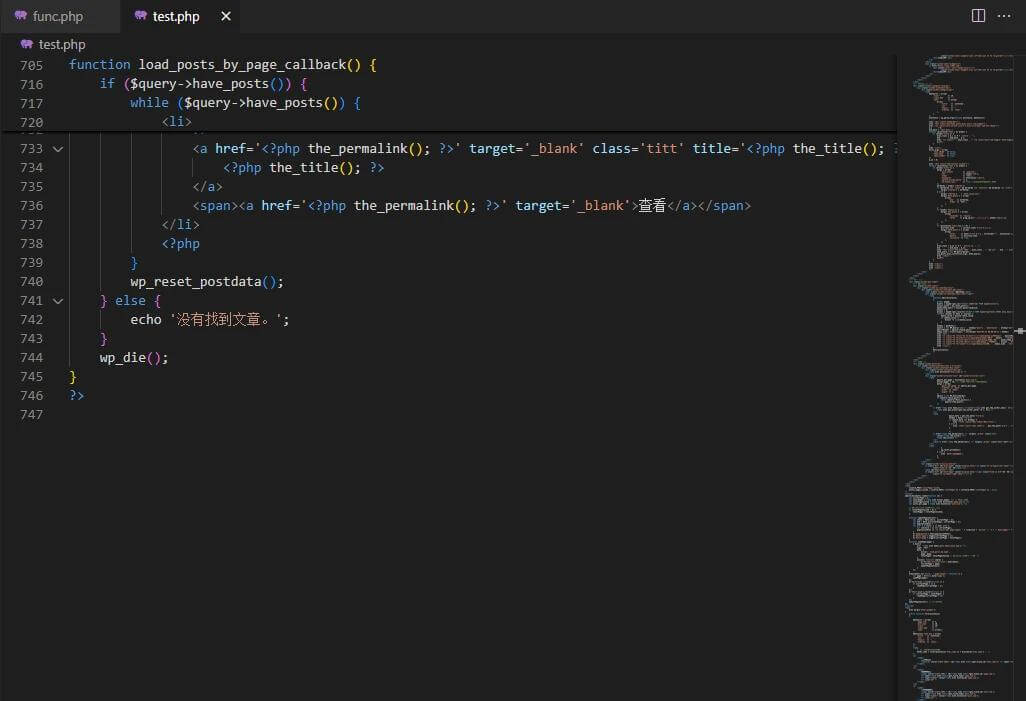Click the PHP file icon in breadcrumb
This screenshot has width=1026, height=701.
[x=27, y=45]
